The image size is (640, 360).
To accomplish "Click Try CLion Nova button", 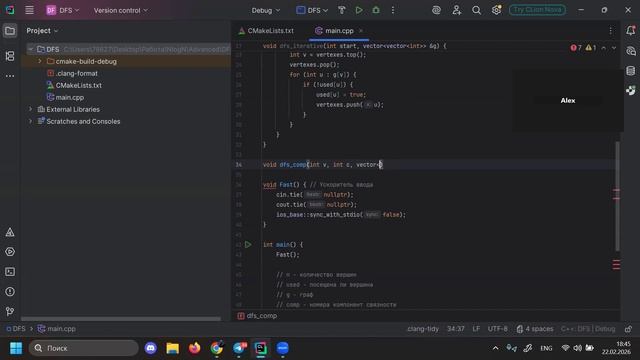I will click(x=537, y=10).
